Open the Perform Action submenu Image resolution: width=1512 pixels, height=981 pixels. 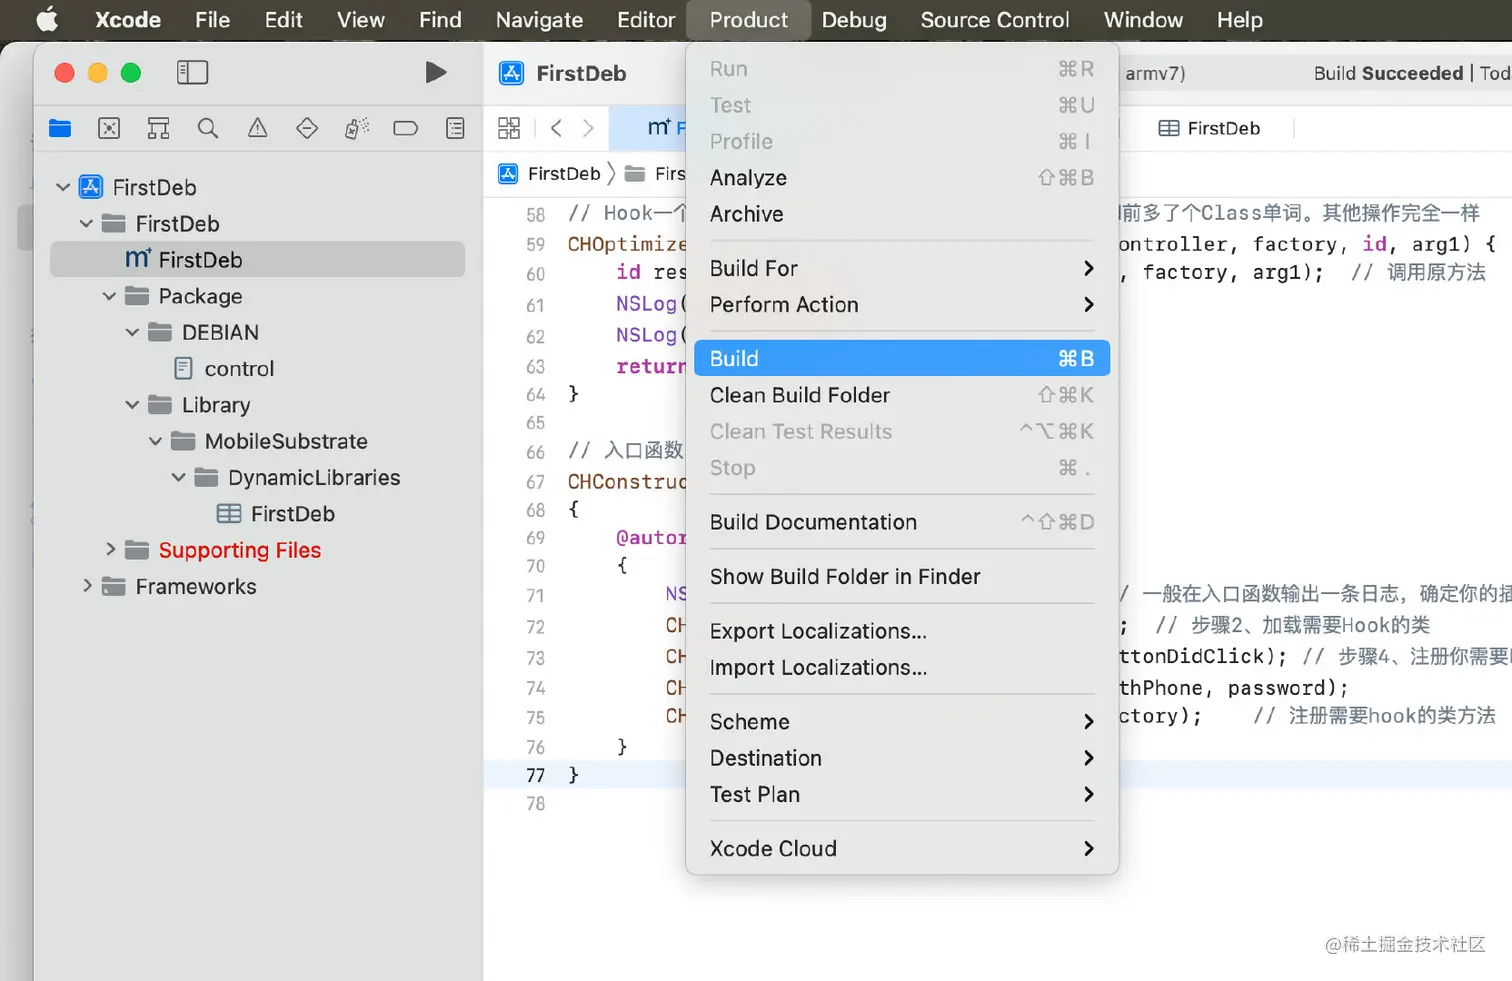click(x=902, y=304)
